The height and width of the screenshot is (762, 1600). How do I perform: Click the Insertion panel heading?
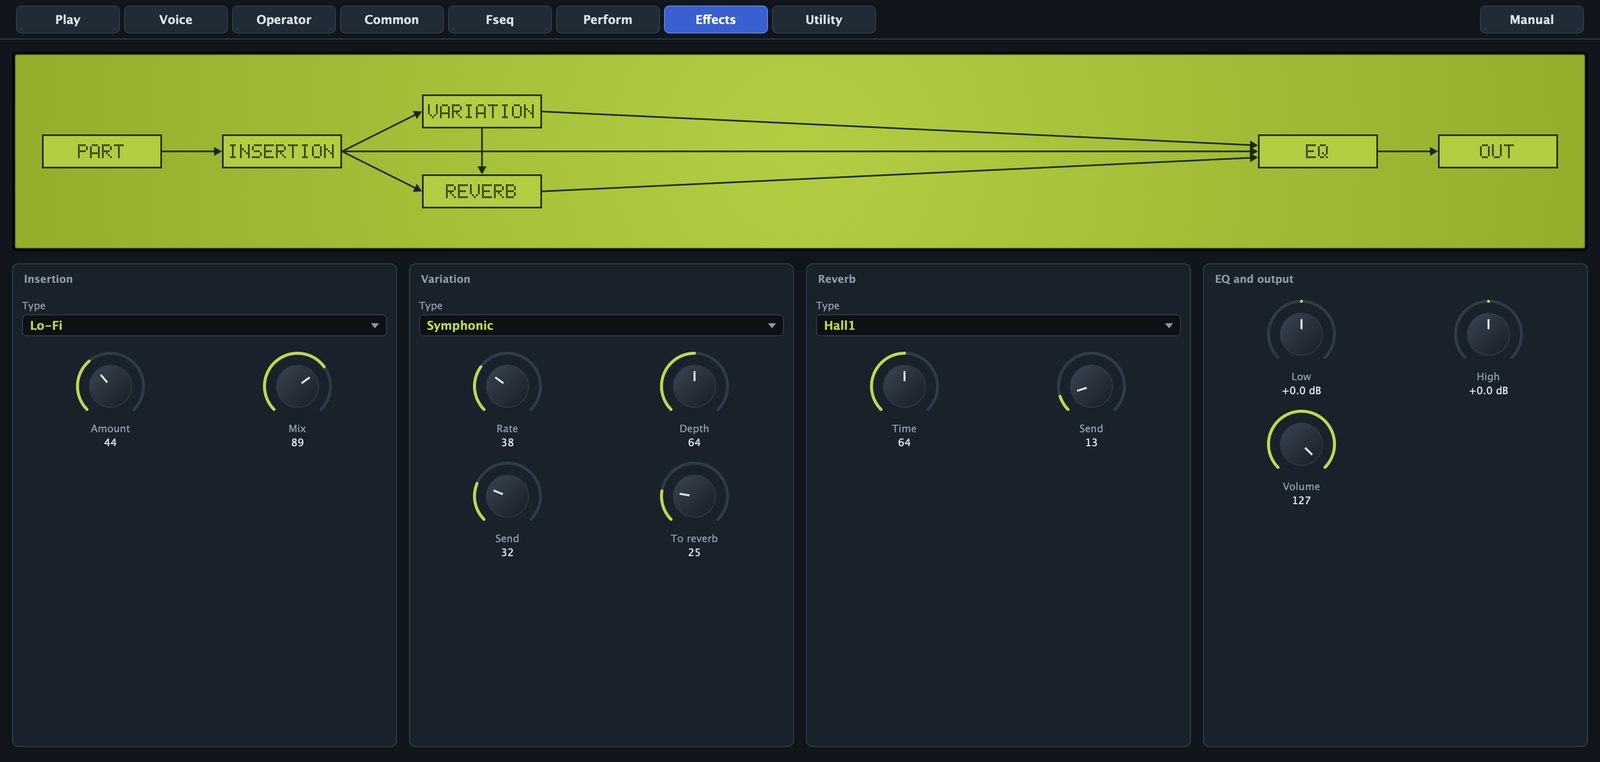point(48,279)
